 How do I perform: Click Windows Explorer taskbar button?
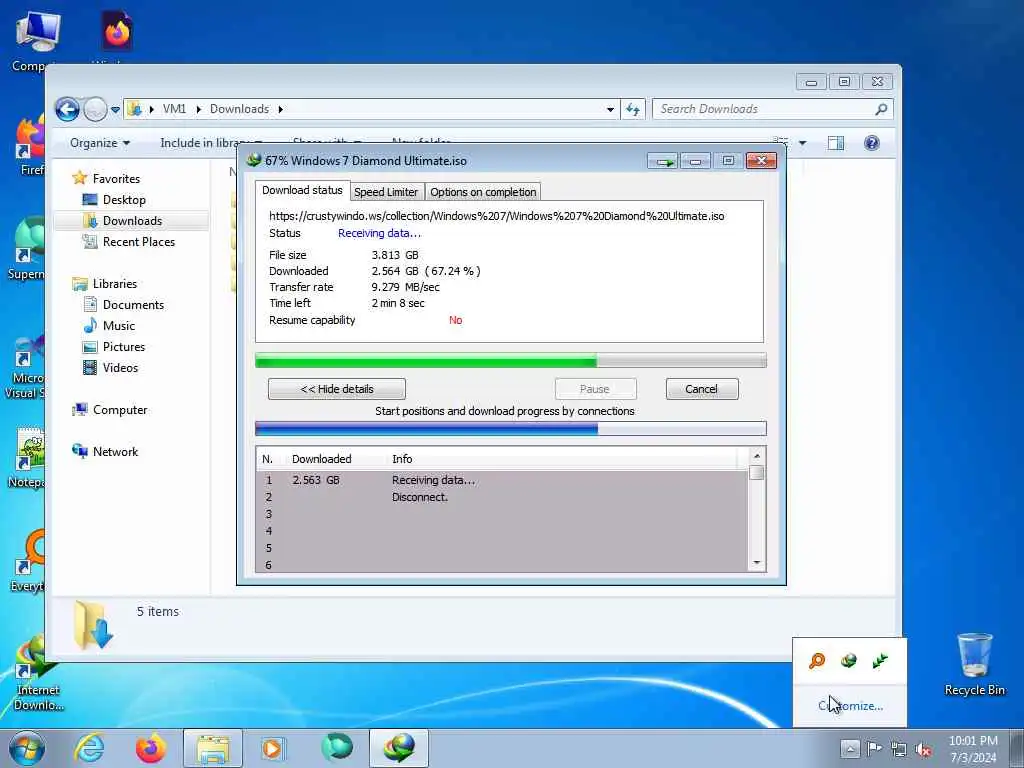[x=213, y=748]
